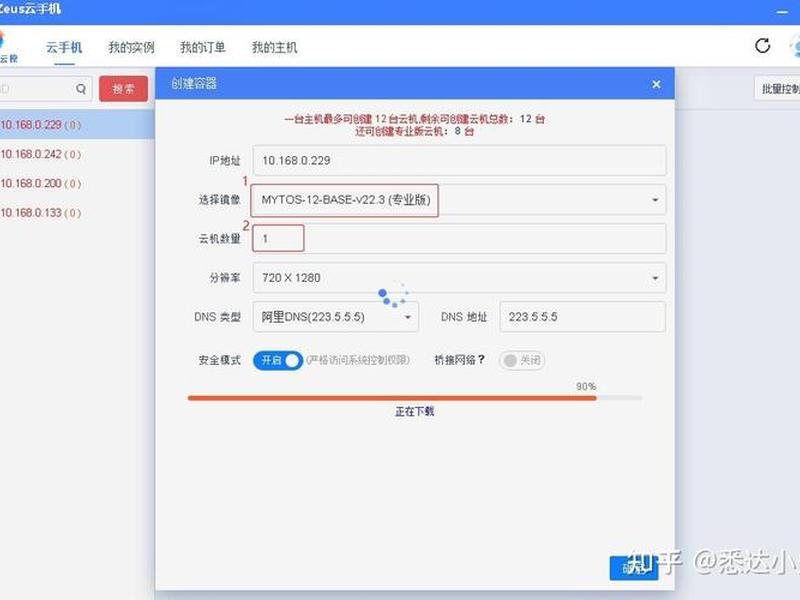This screenshot has width=800, height=600.
Task: Switch to the 我的主机 tab
Action: [274, 47]
